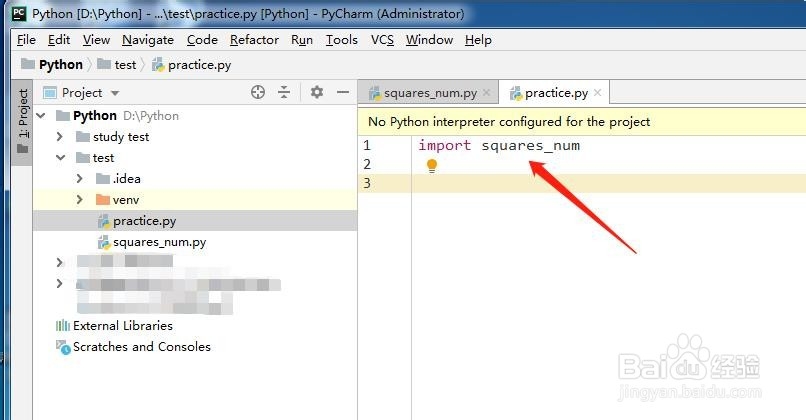Open the Navigate menu
The image size is (806, 420).
point(148,40)
